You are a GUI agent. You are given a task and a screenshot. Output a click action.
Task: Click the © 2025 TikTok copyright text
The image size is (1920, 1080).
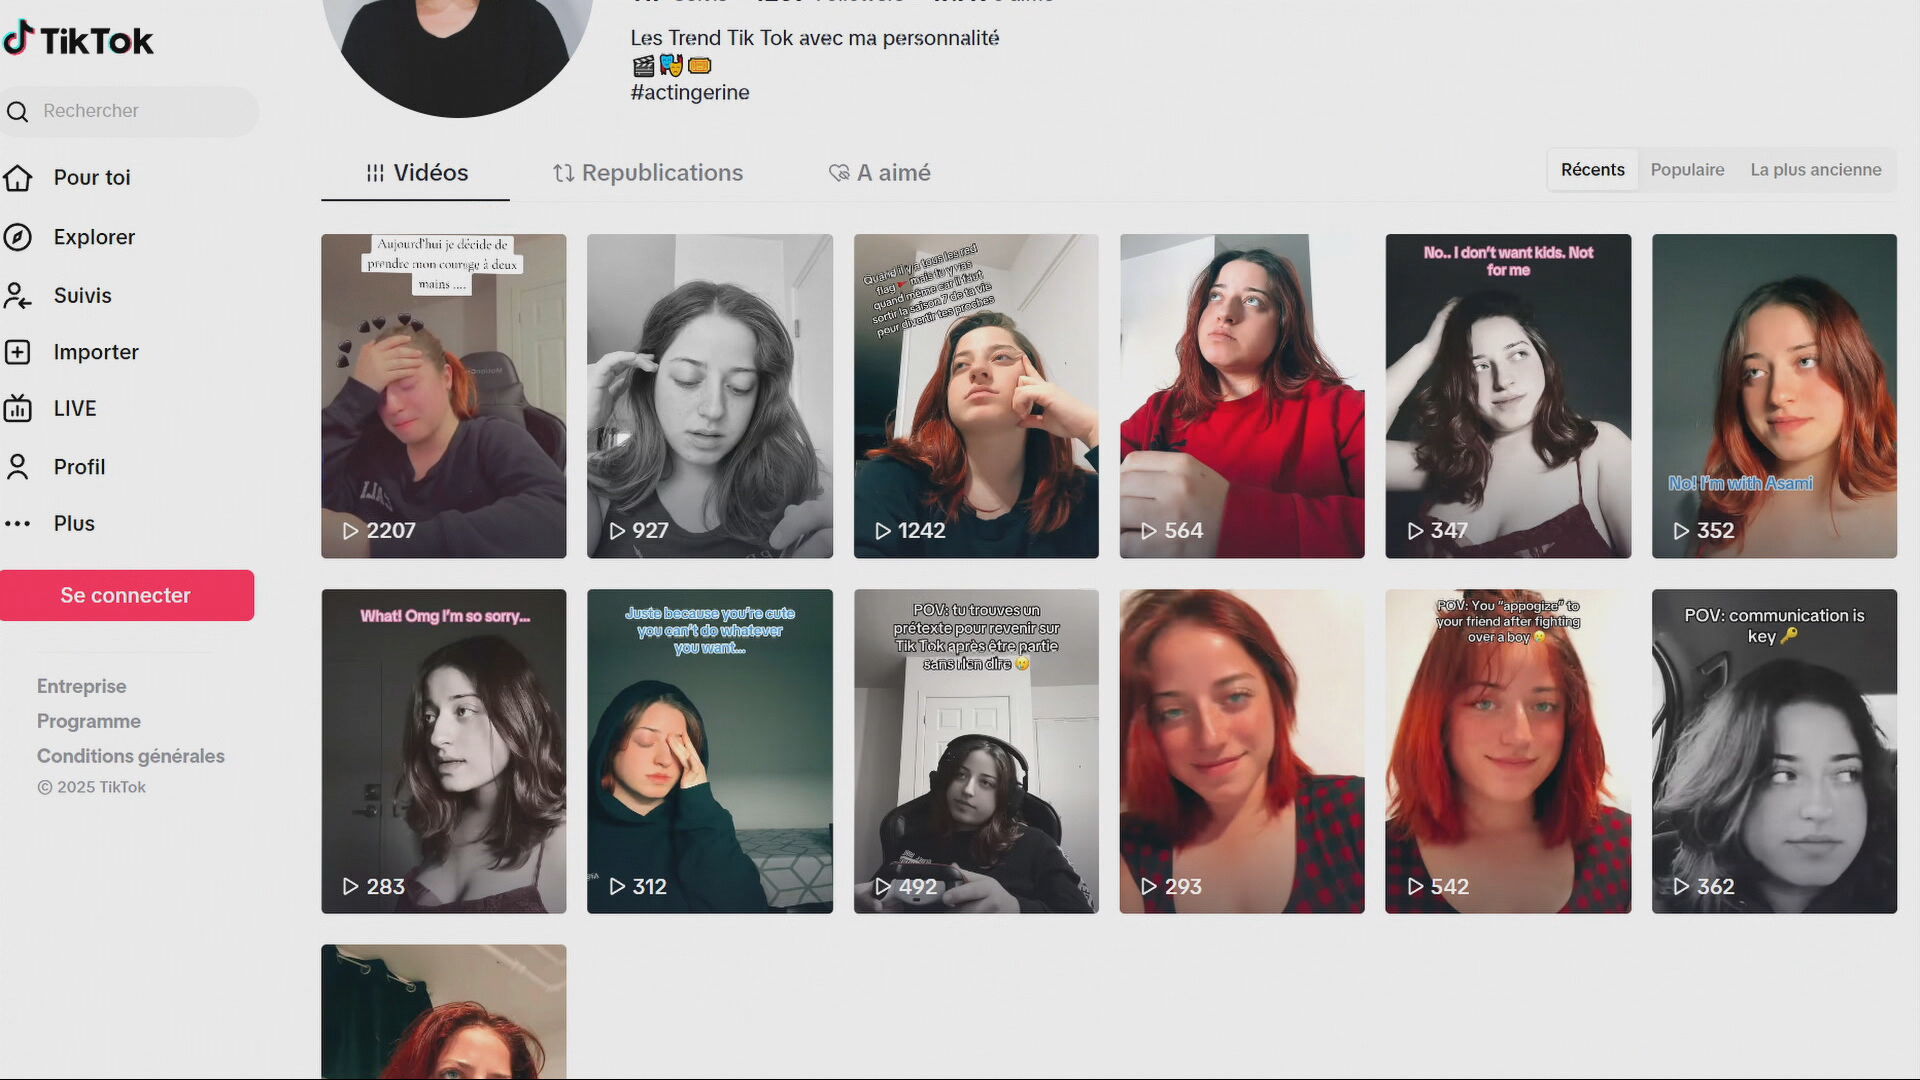(91, 787)
